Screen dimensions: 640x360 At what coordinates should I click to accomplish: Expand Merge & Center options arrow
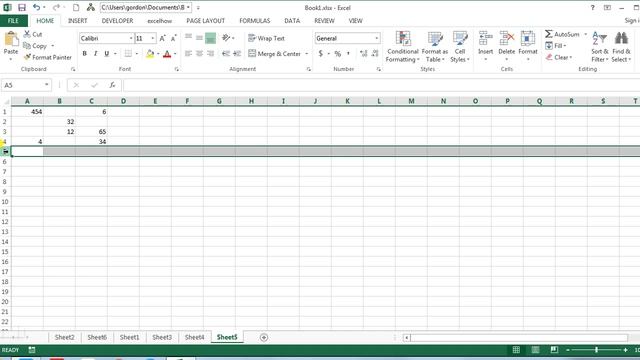pos(307,53)
